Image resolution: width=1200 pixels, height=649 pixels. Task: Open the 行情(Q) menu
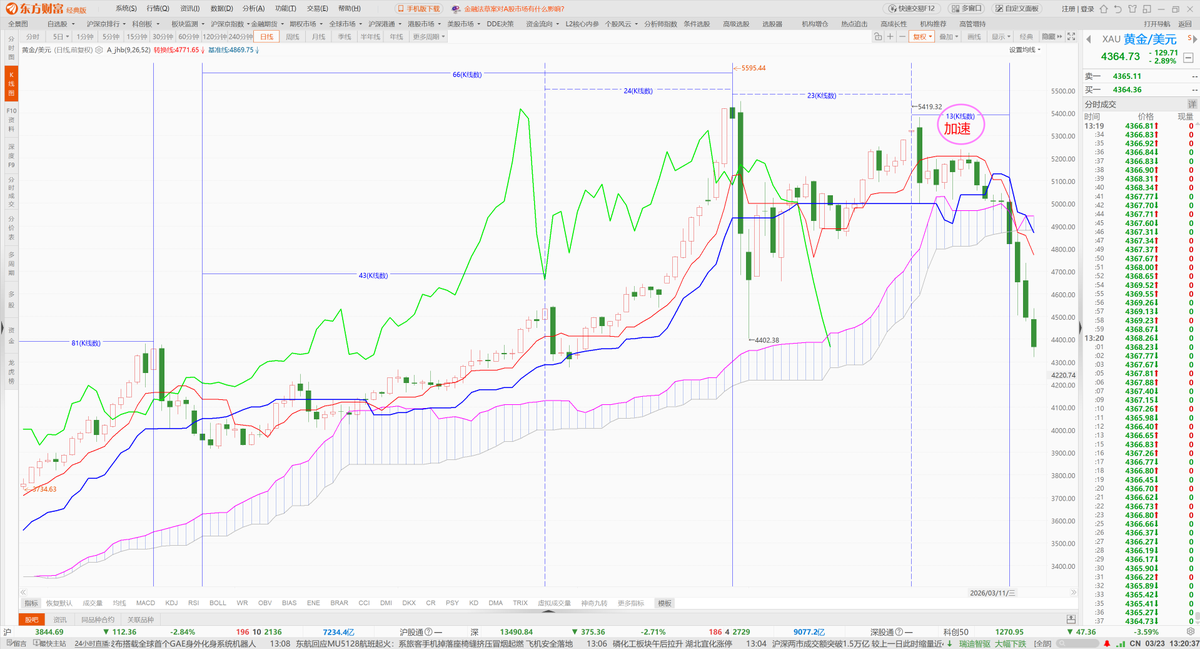coord(158,8)
